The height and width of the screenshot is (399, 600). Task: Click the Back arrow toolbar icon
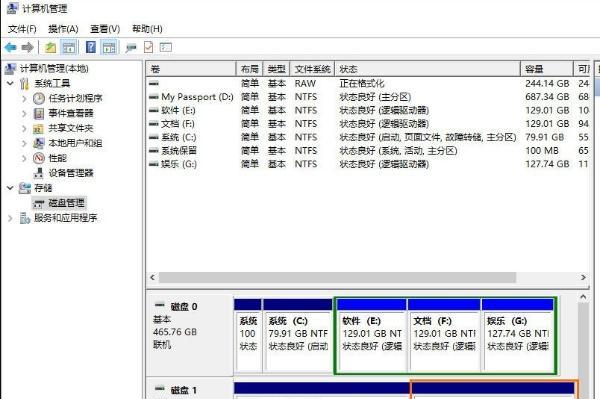pyautogui.click(x=11, y=47)
